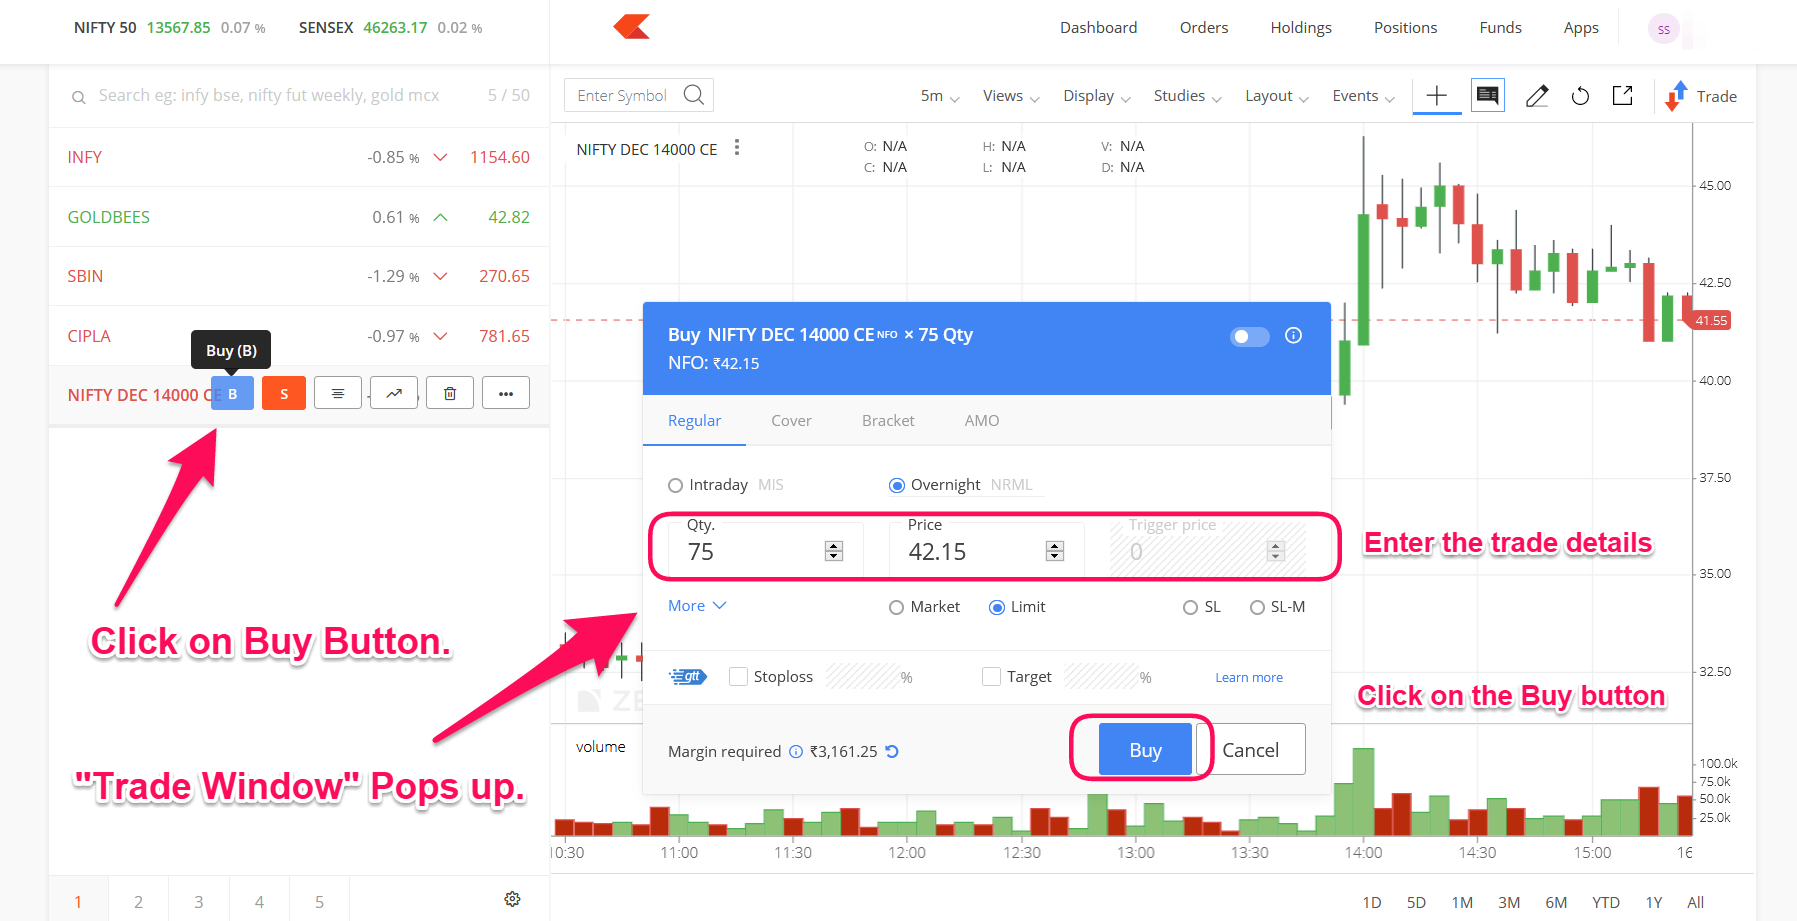1797x921 pixels.
Task: Select the crosshair plus tool
Action: pyautogui.click(x=1437, y=96)
